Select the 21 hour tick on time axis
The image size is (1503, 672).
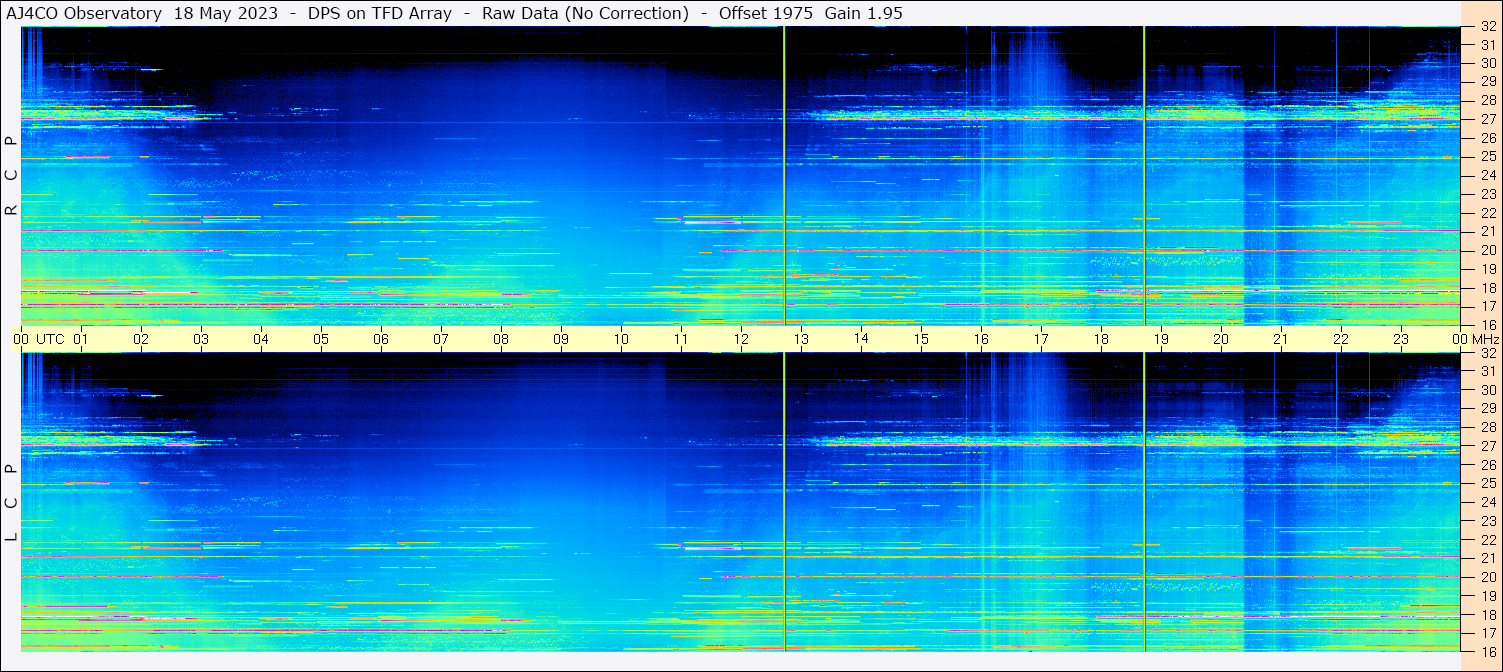coord(1281,339)
